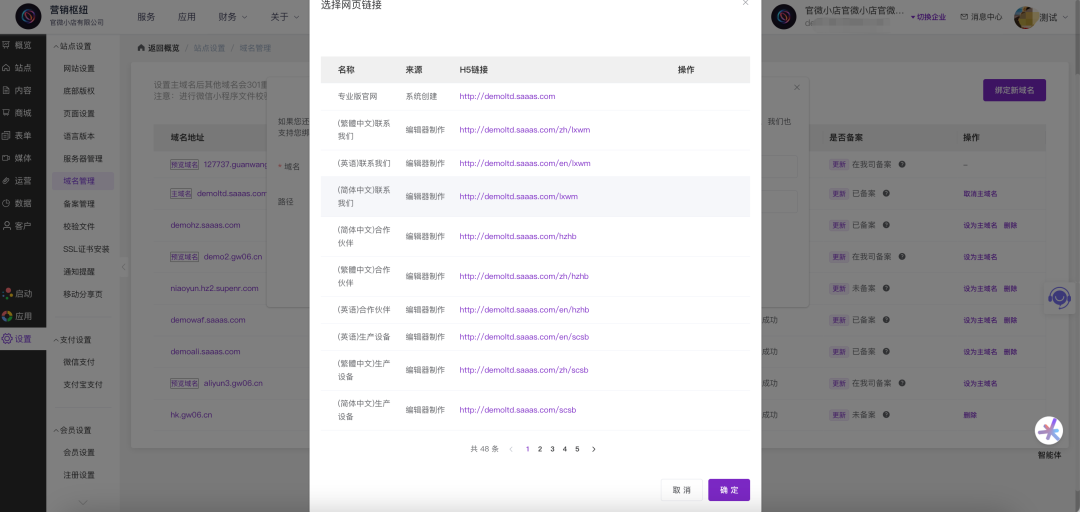Go to next page in pagination
The height and width of the screenshot is (512, 1080).
593,449
